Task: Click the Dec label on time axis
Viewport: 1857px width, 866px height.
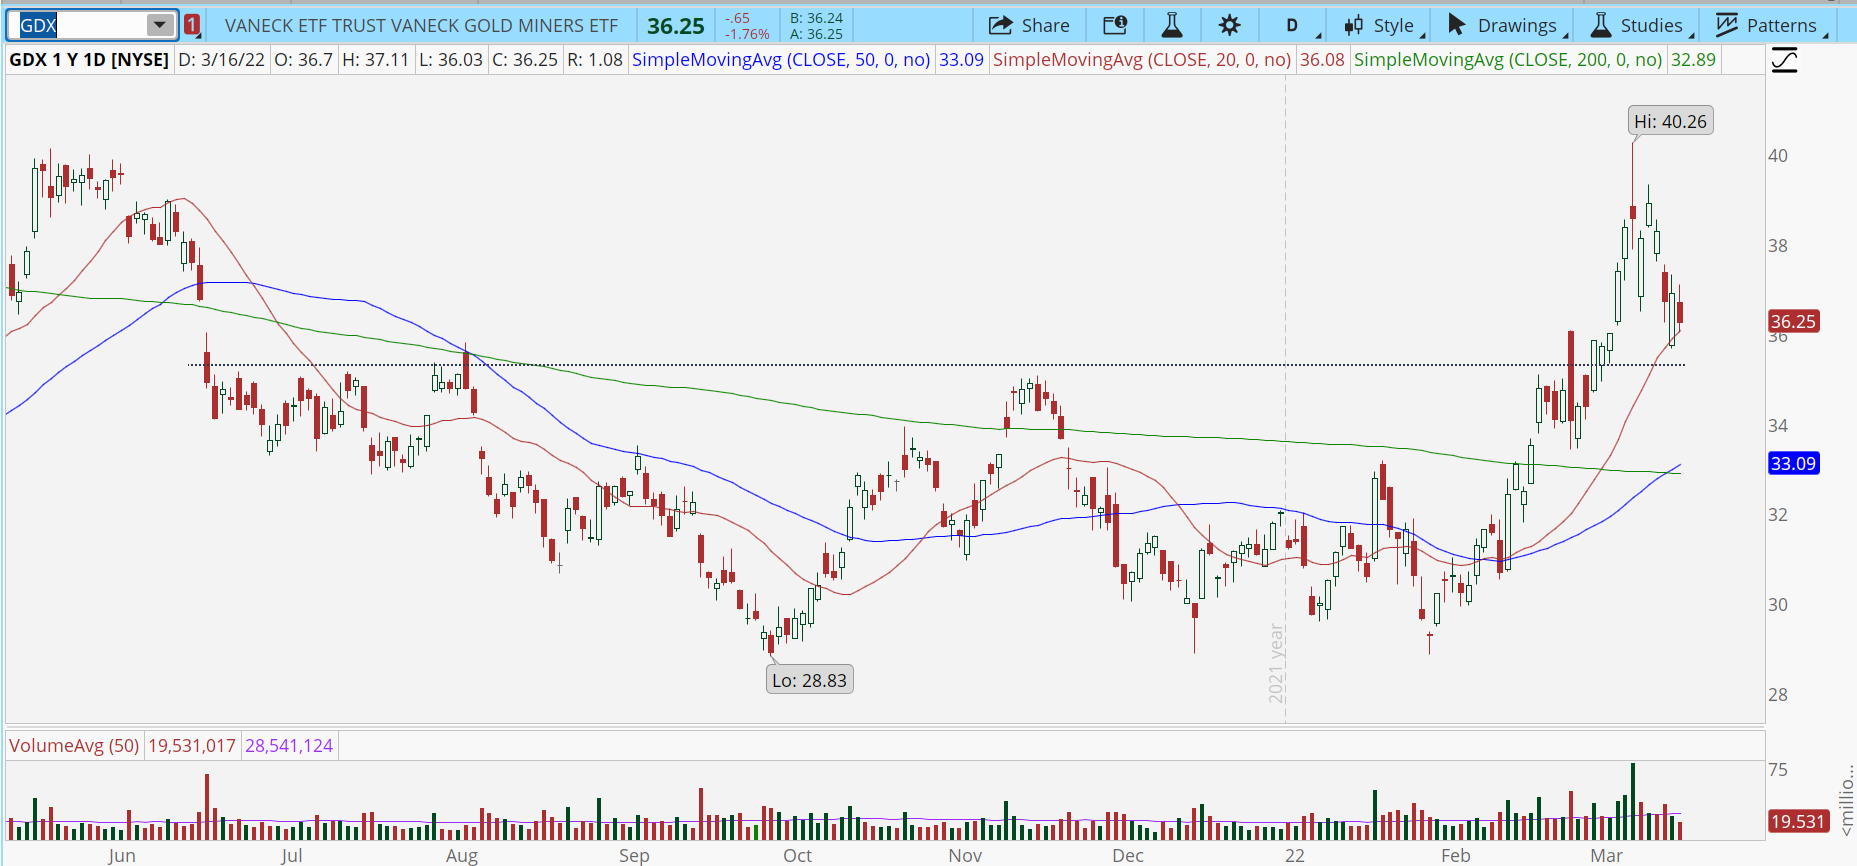Action: click(x=1127, y=855)
